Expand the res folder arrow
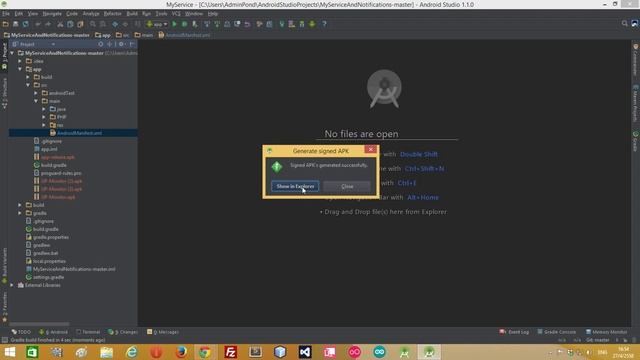This screenshot has height=360, width=640. tap(44, 125)
